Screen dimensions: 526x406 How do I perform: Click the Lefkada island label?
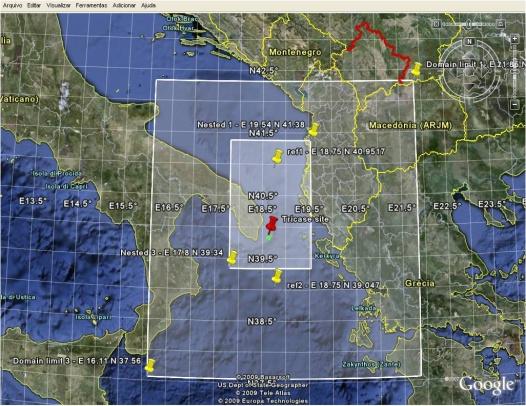[364, 308]
